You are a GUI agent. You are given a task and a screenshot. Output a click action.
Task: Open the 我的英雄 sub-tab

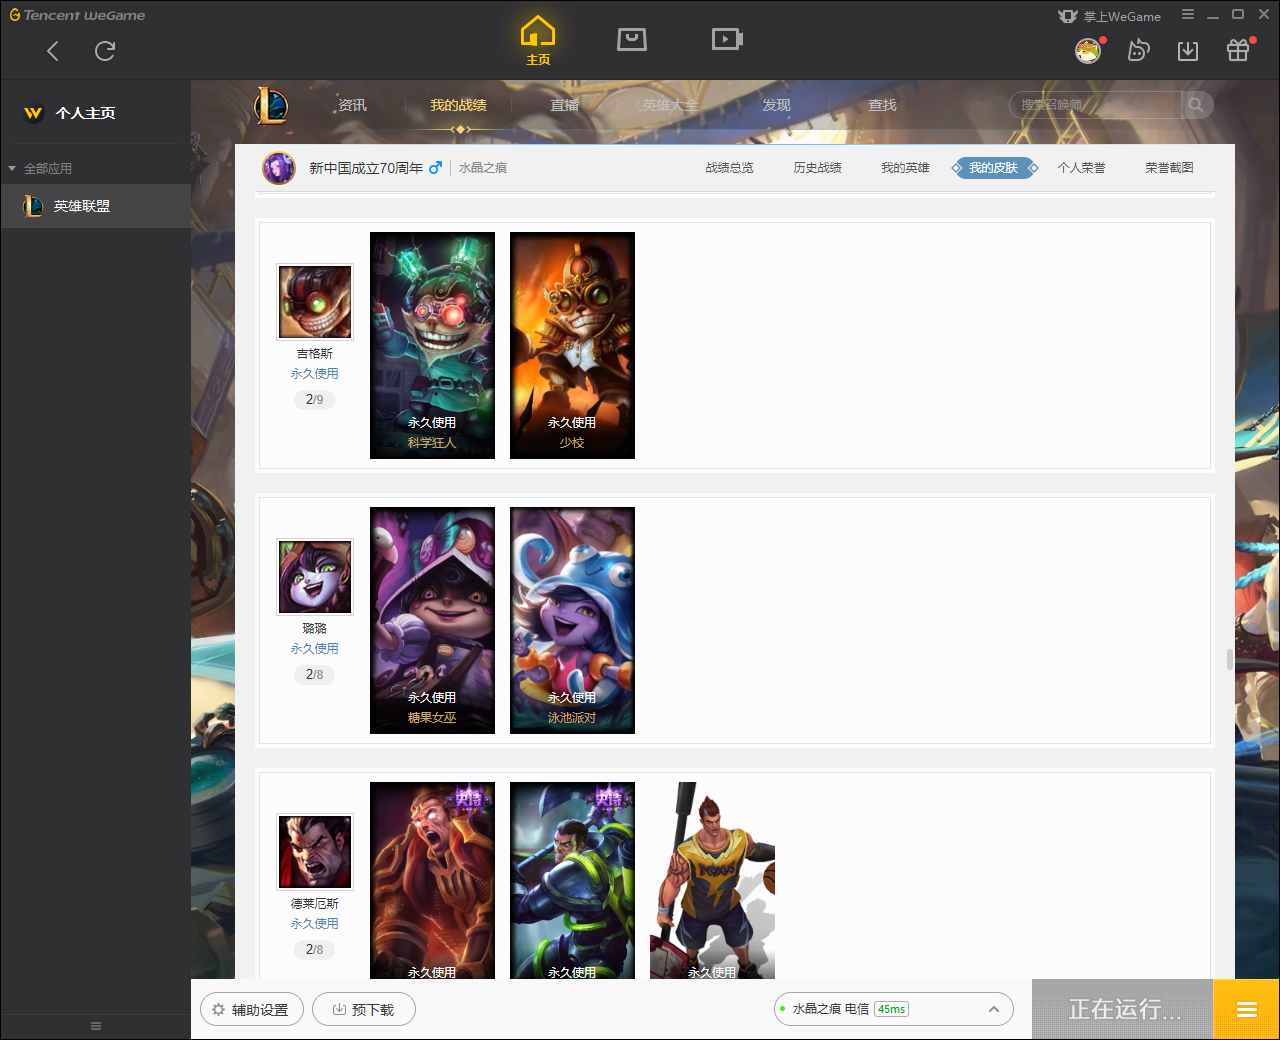(x=905, y=168)
